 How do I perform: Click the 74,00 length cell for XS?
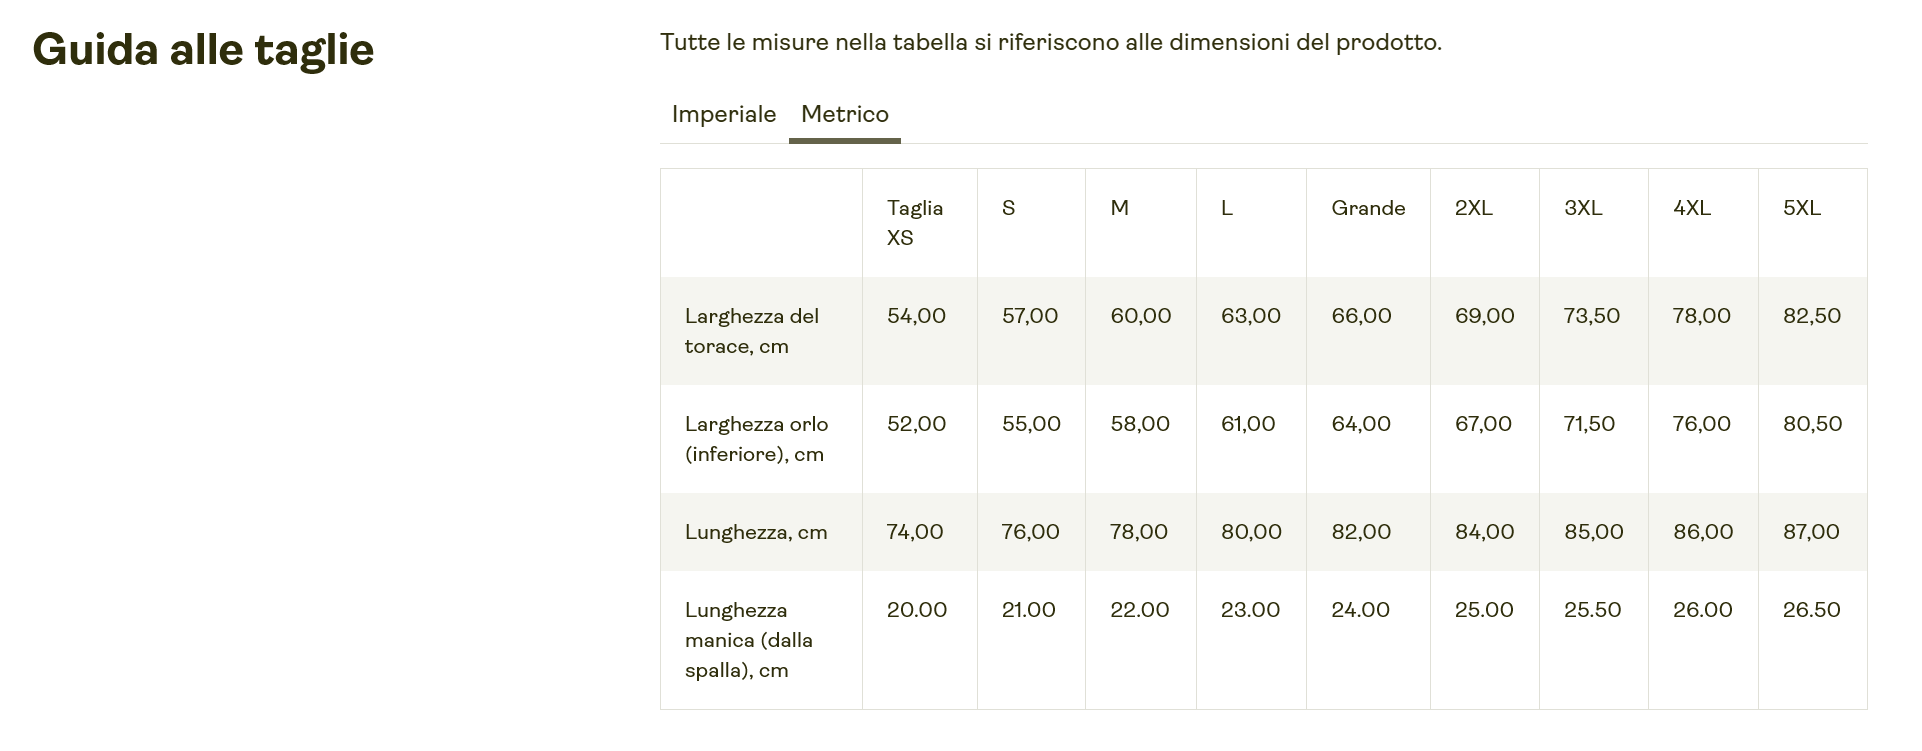point(914,532)
